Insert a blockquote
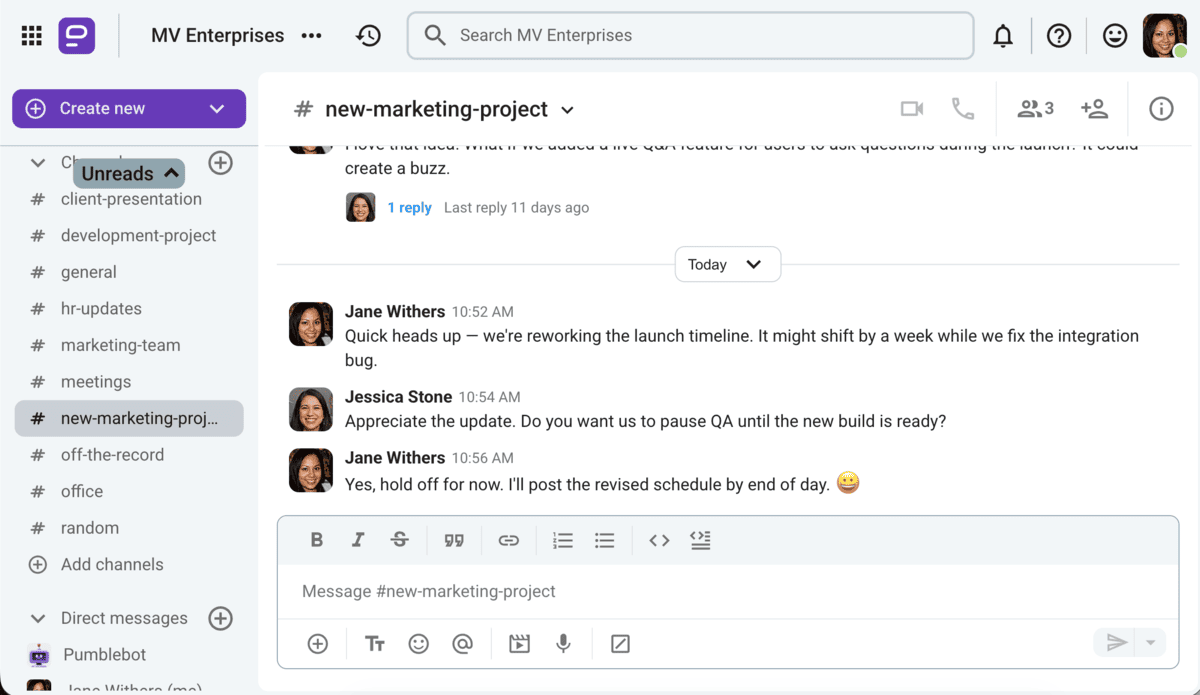 coord(454,540)
